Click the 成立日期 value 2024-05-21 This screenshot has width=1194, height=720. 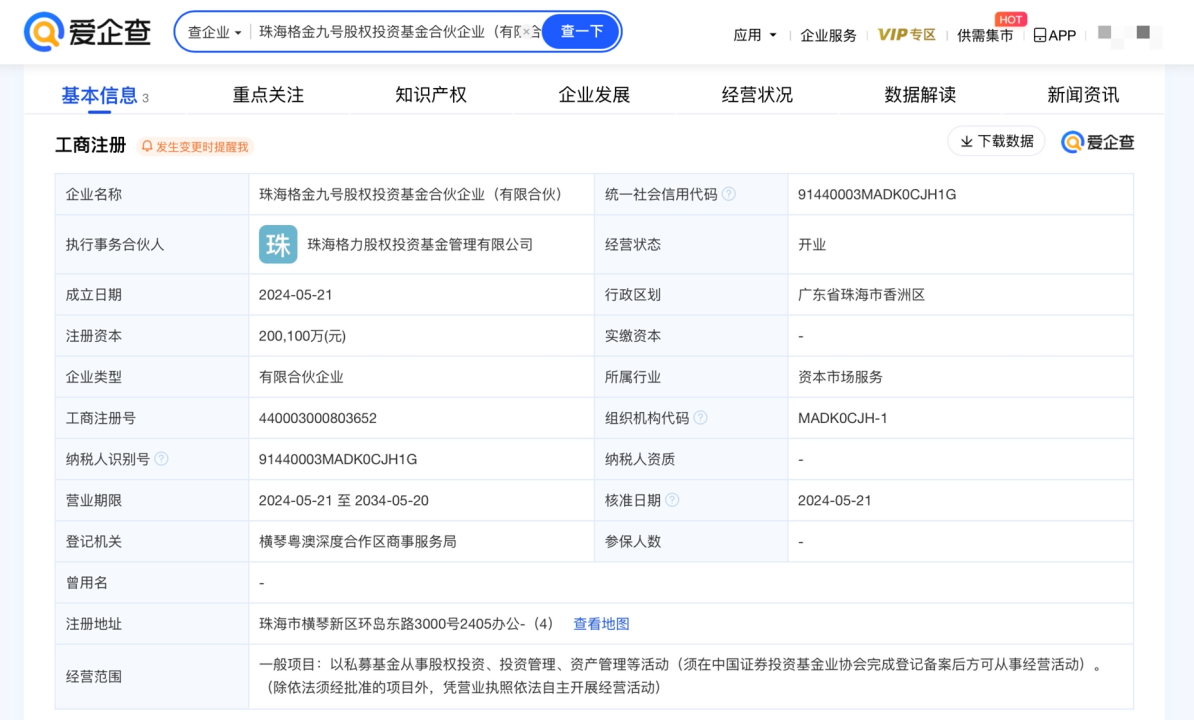point(295,295)
